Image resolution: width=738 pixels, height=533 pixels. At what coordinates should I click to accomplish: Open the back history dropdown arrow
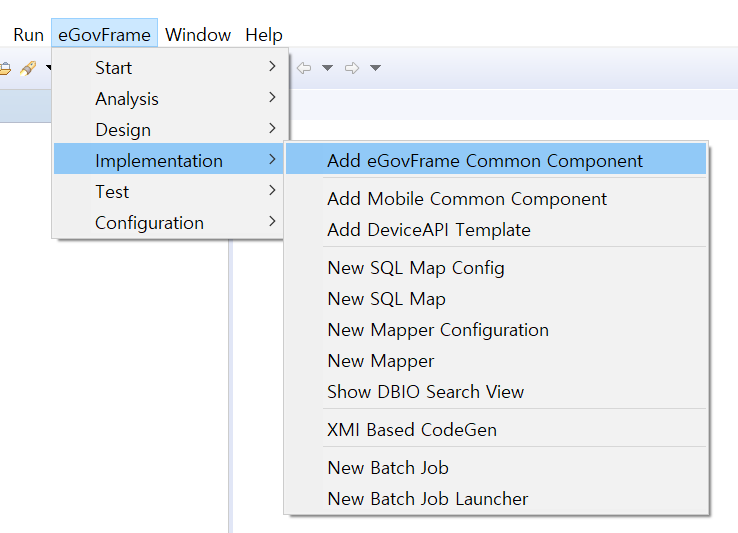[x=327, y=68]
